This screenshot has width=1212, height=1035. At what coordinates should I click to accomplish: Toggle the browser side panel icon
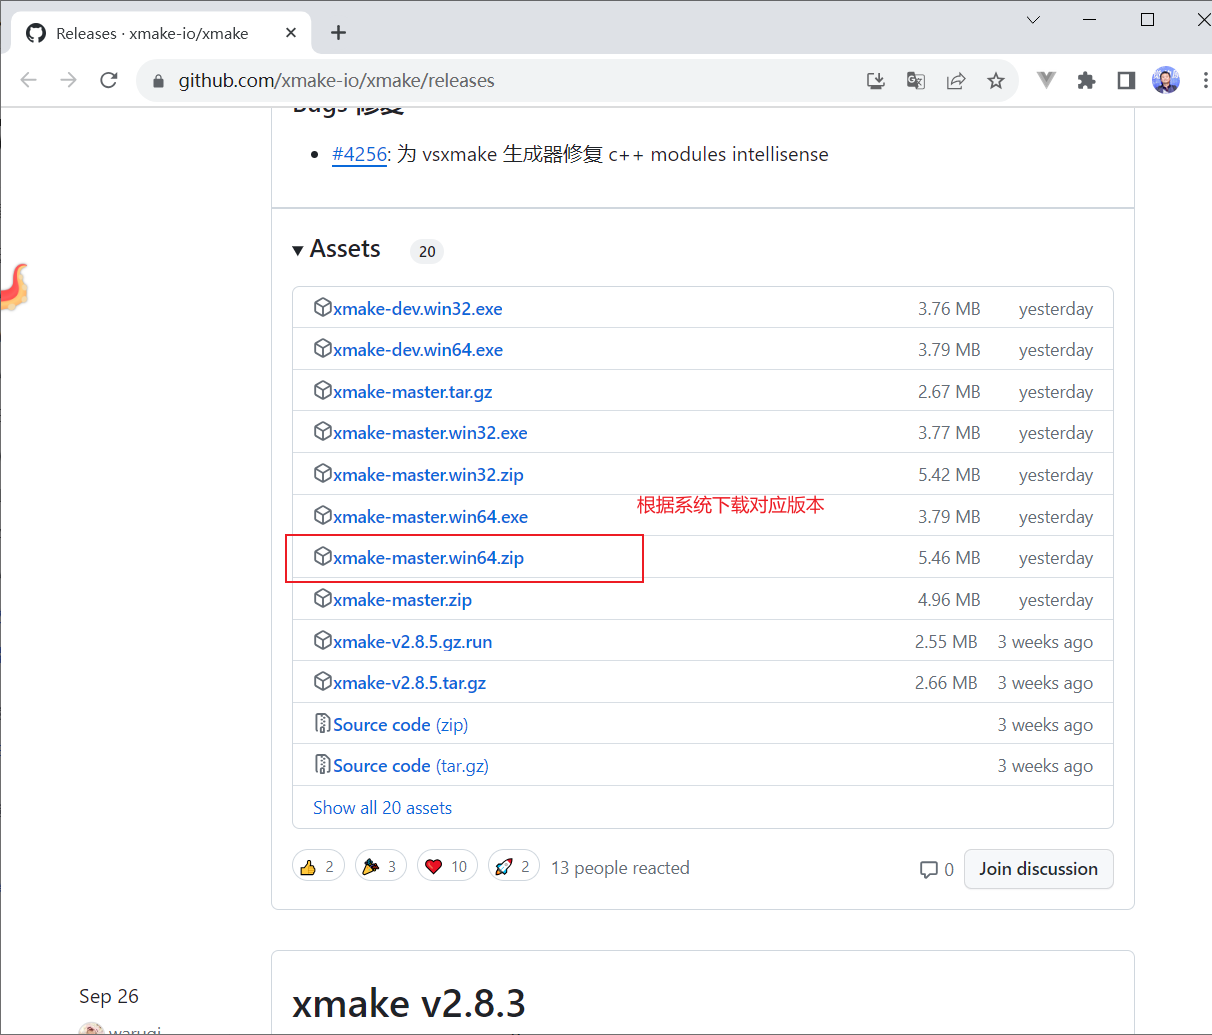point(1126,81)
